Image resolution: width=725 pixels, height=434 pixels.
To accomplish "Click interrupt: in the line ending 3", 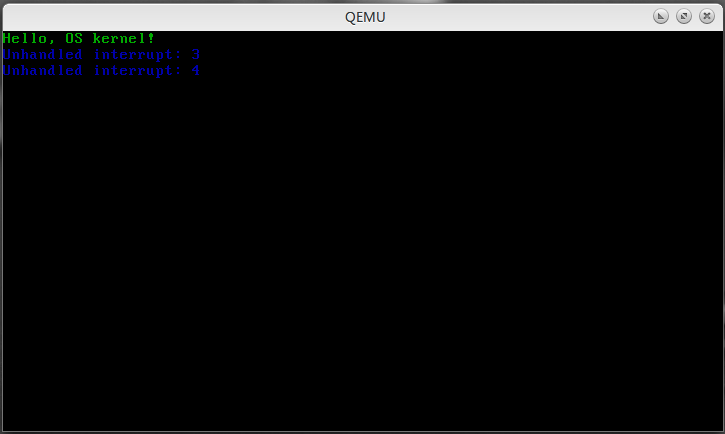I will pyautogui.click(x=138, y=55).
